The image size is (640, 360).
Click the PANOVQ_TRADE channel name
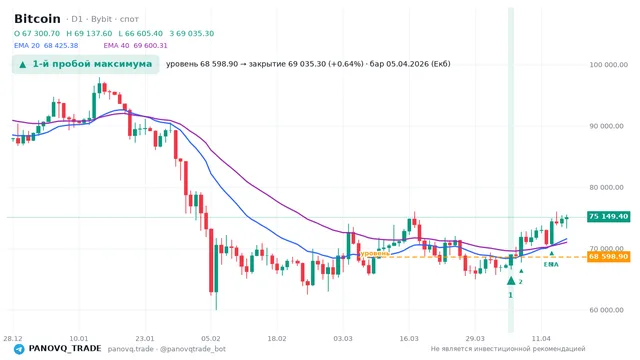click(65, 349)
